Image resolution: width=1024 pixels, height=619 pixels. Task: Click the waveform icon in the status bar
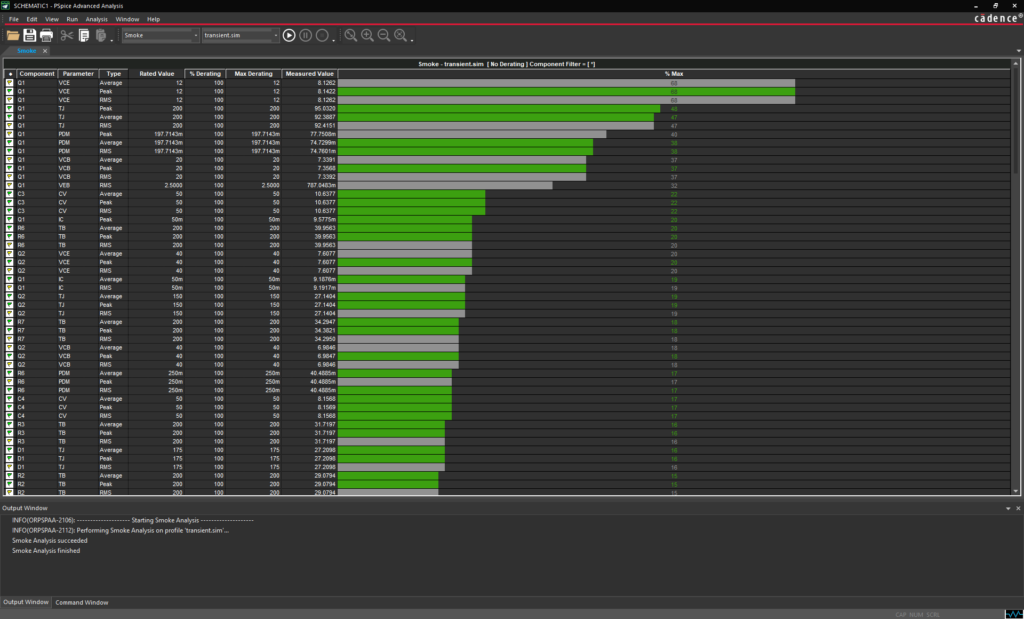tap(1014, 614)
